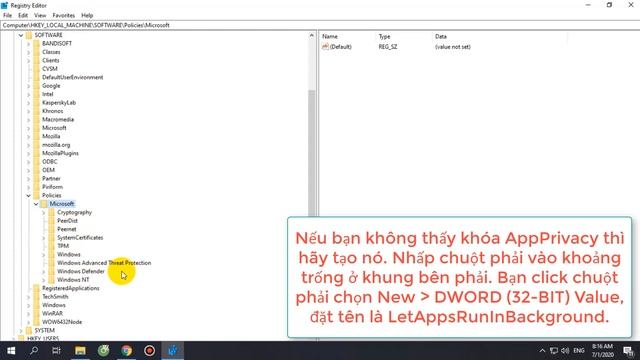The height and width of the screenshot is (360, 640).
Task: Select the Mozilla folder icon
Action: pos(36,136)
